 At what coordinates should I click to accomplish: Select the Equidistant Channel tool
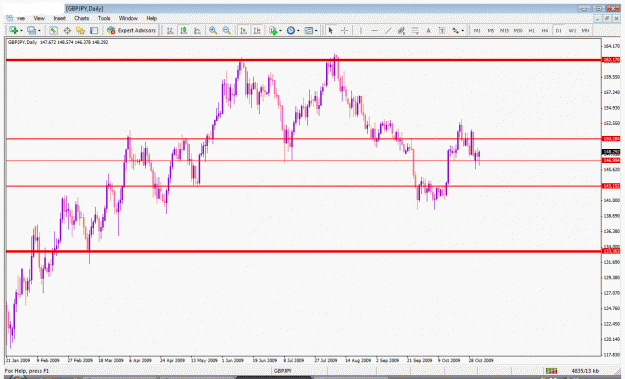pyautogui.click(x=401, y=30)
